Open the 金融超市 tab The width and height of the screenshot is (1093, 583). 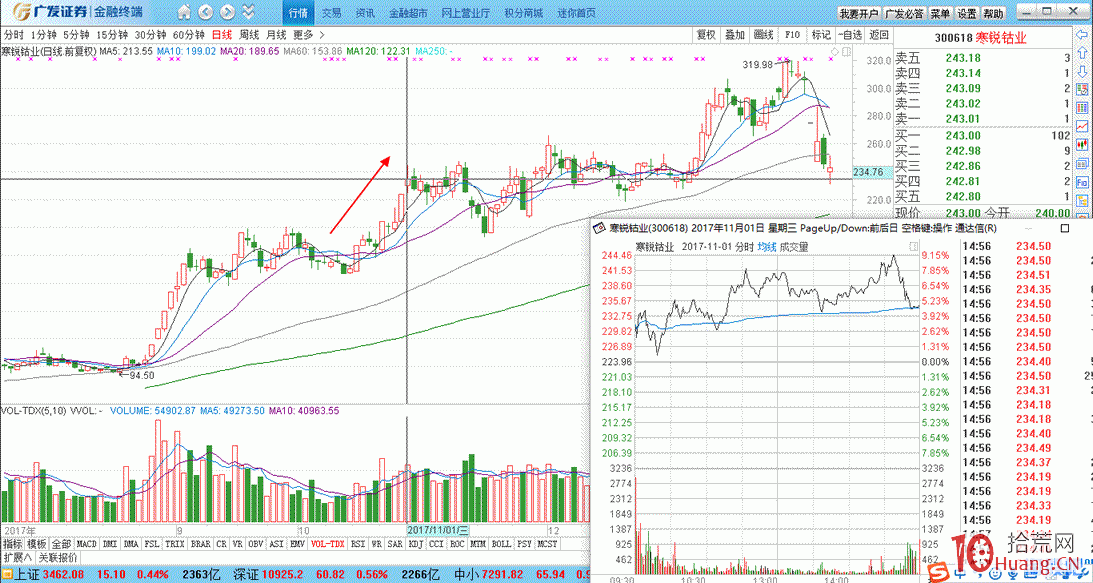point(408,13)
